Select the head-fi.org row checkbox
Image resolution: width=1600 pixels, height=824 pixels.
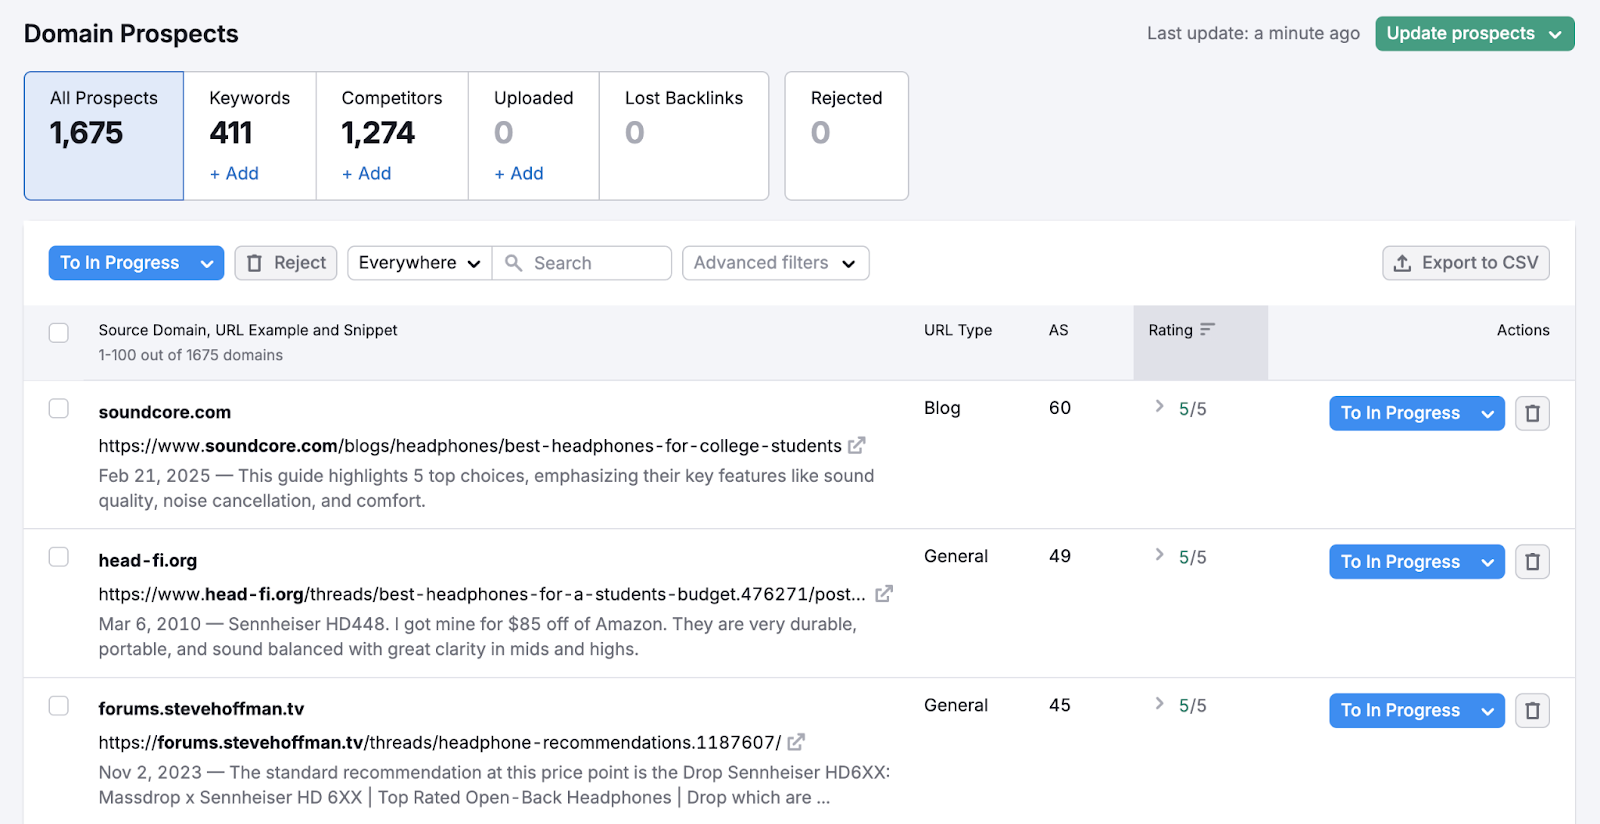(59, 557)
